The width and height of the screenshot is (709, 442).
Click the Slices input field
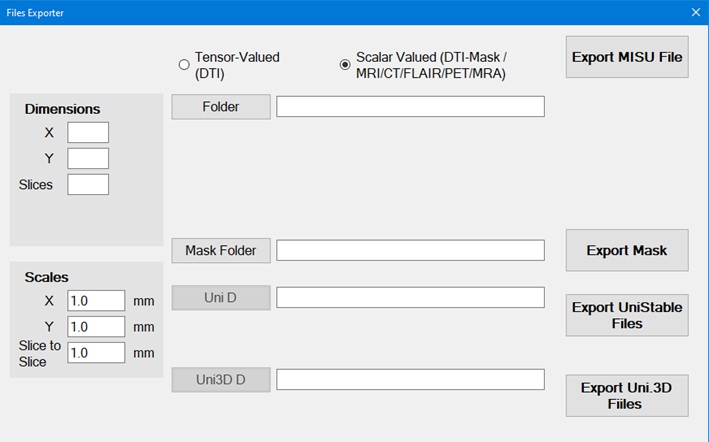[88, 184]
